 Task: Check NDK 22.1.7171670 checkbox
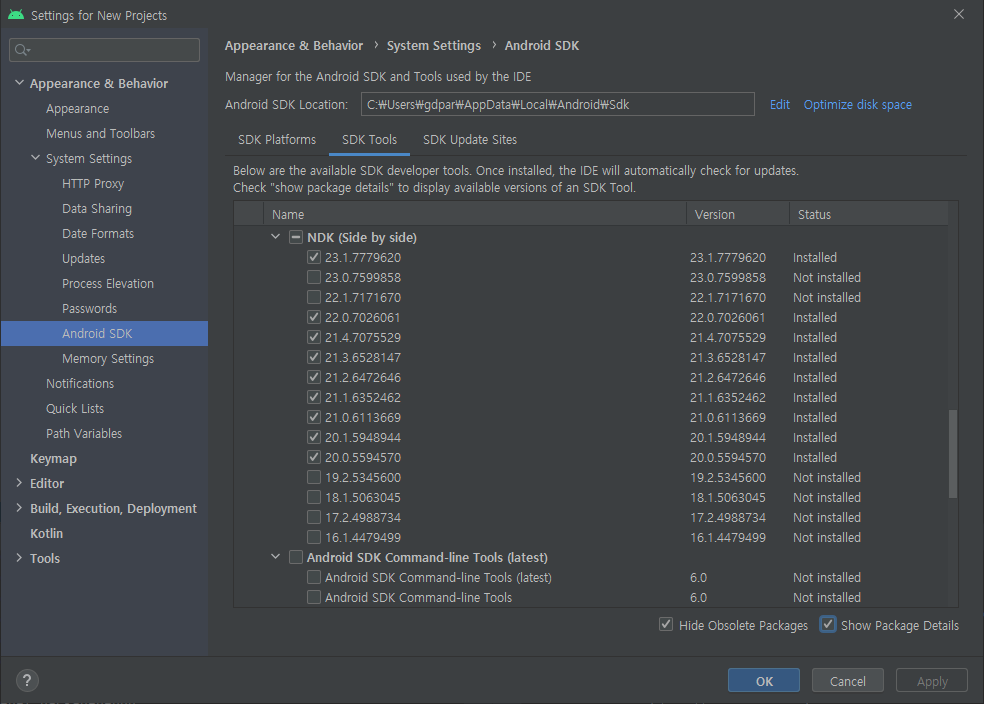314,297
